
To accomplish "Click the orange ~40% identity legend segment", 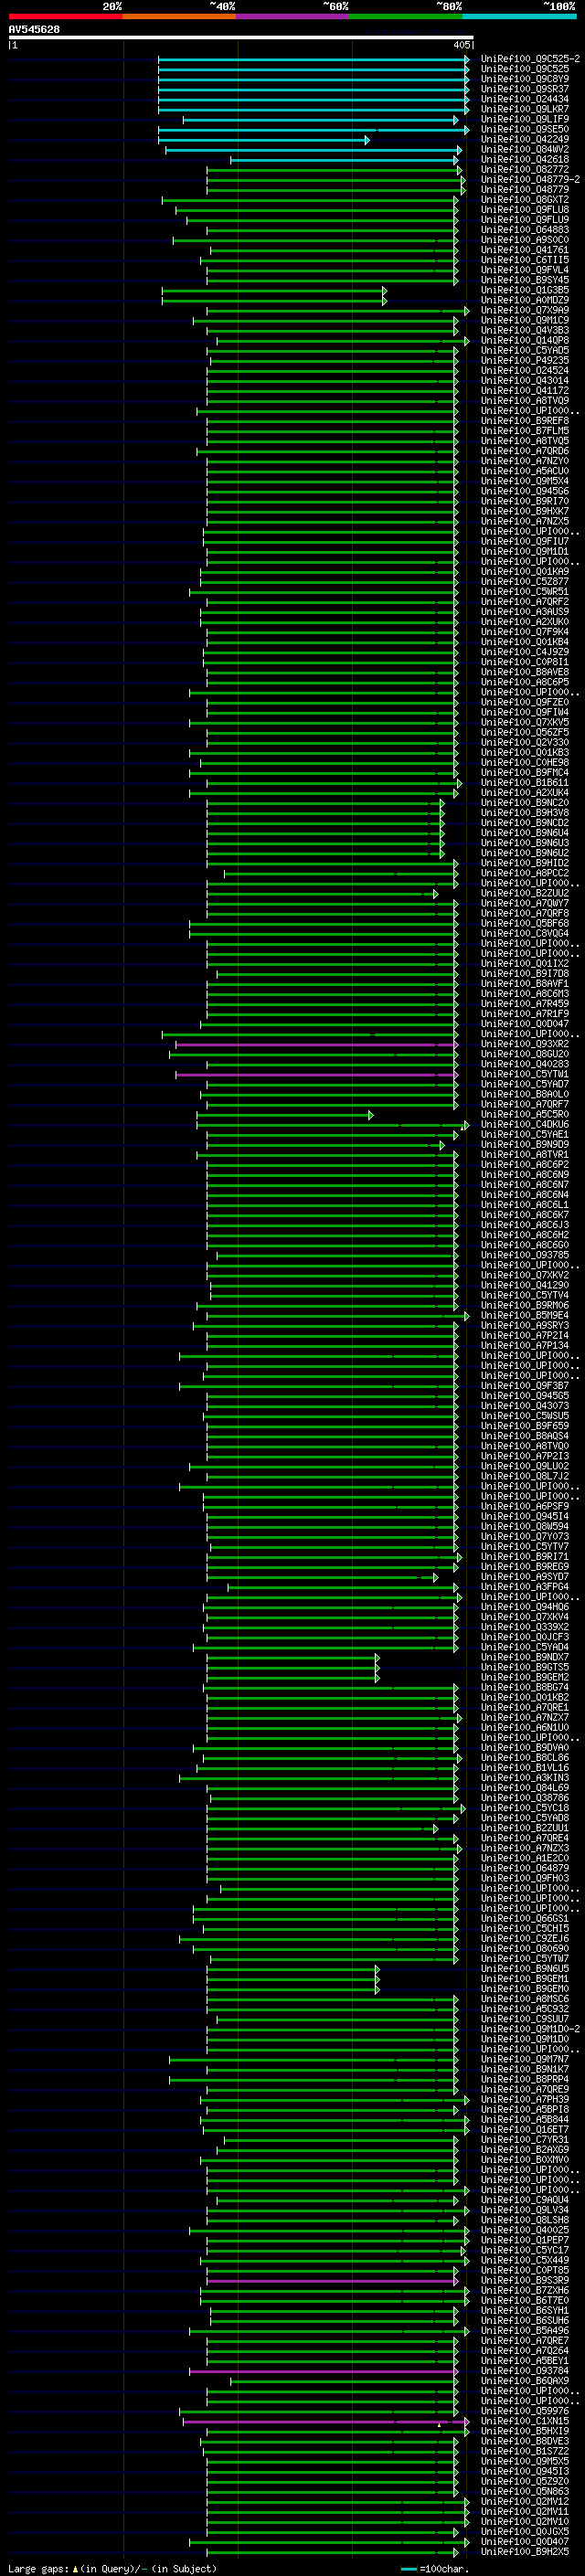I will (179, 16).
